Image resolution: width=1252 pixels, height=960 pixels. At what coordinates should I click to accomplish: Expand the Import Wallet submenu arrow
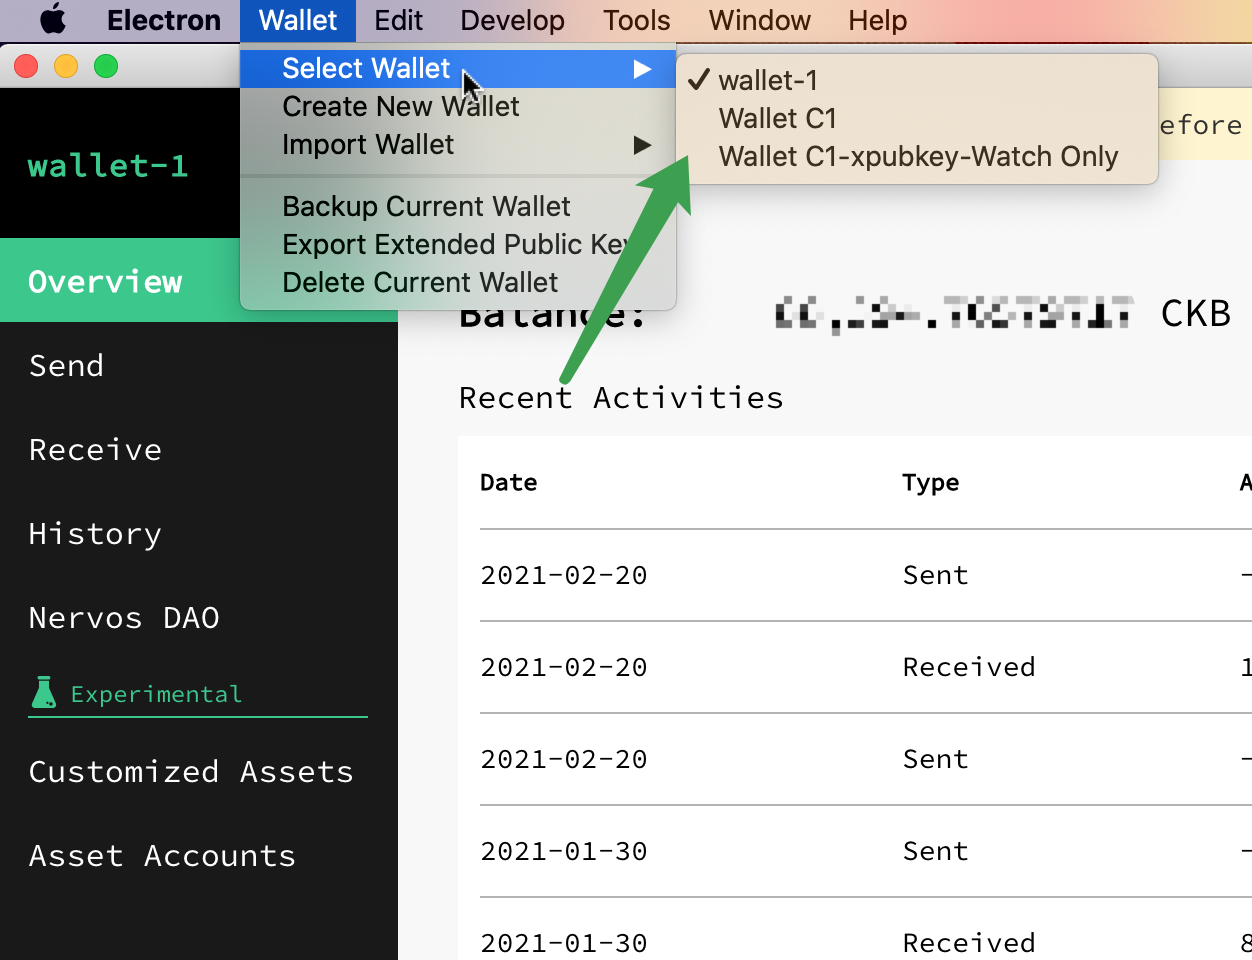pos(642,145)
